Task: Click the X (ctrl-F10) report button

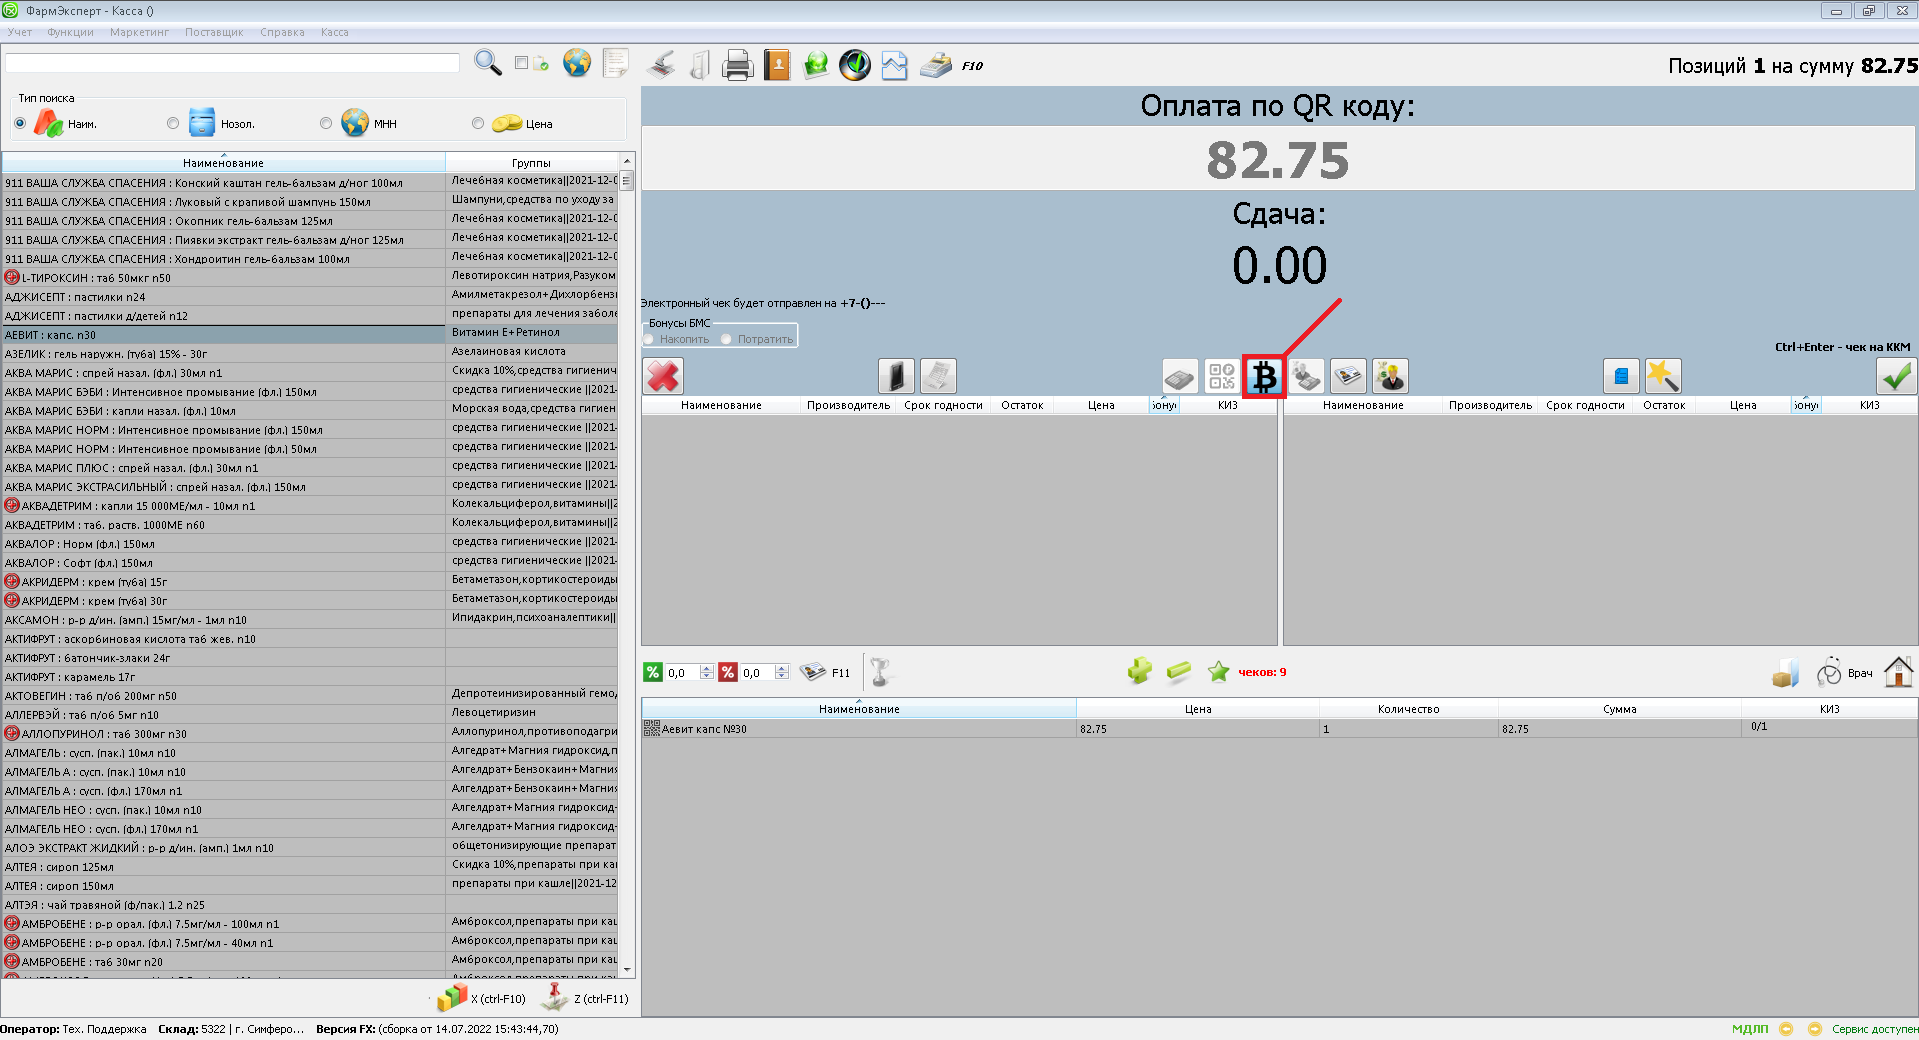Action: click(482, 998)
